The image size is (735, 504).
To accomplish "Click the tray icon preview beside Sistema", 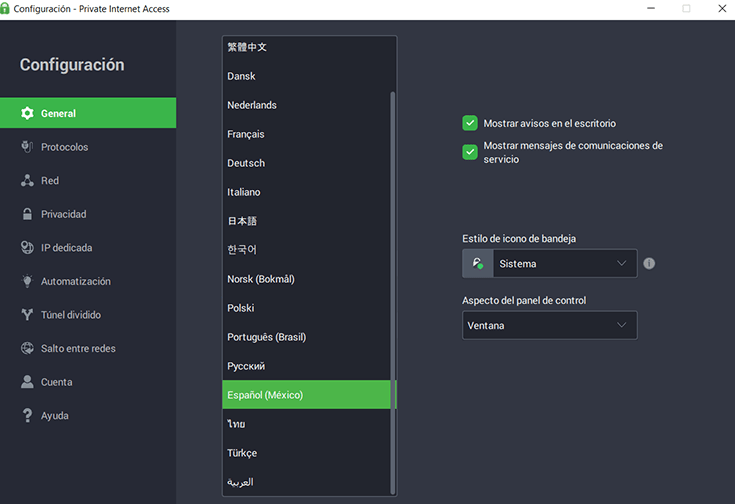I will (x=478, y=263).
